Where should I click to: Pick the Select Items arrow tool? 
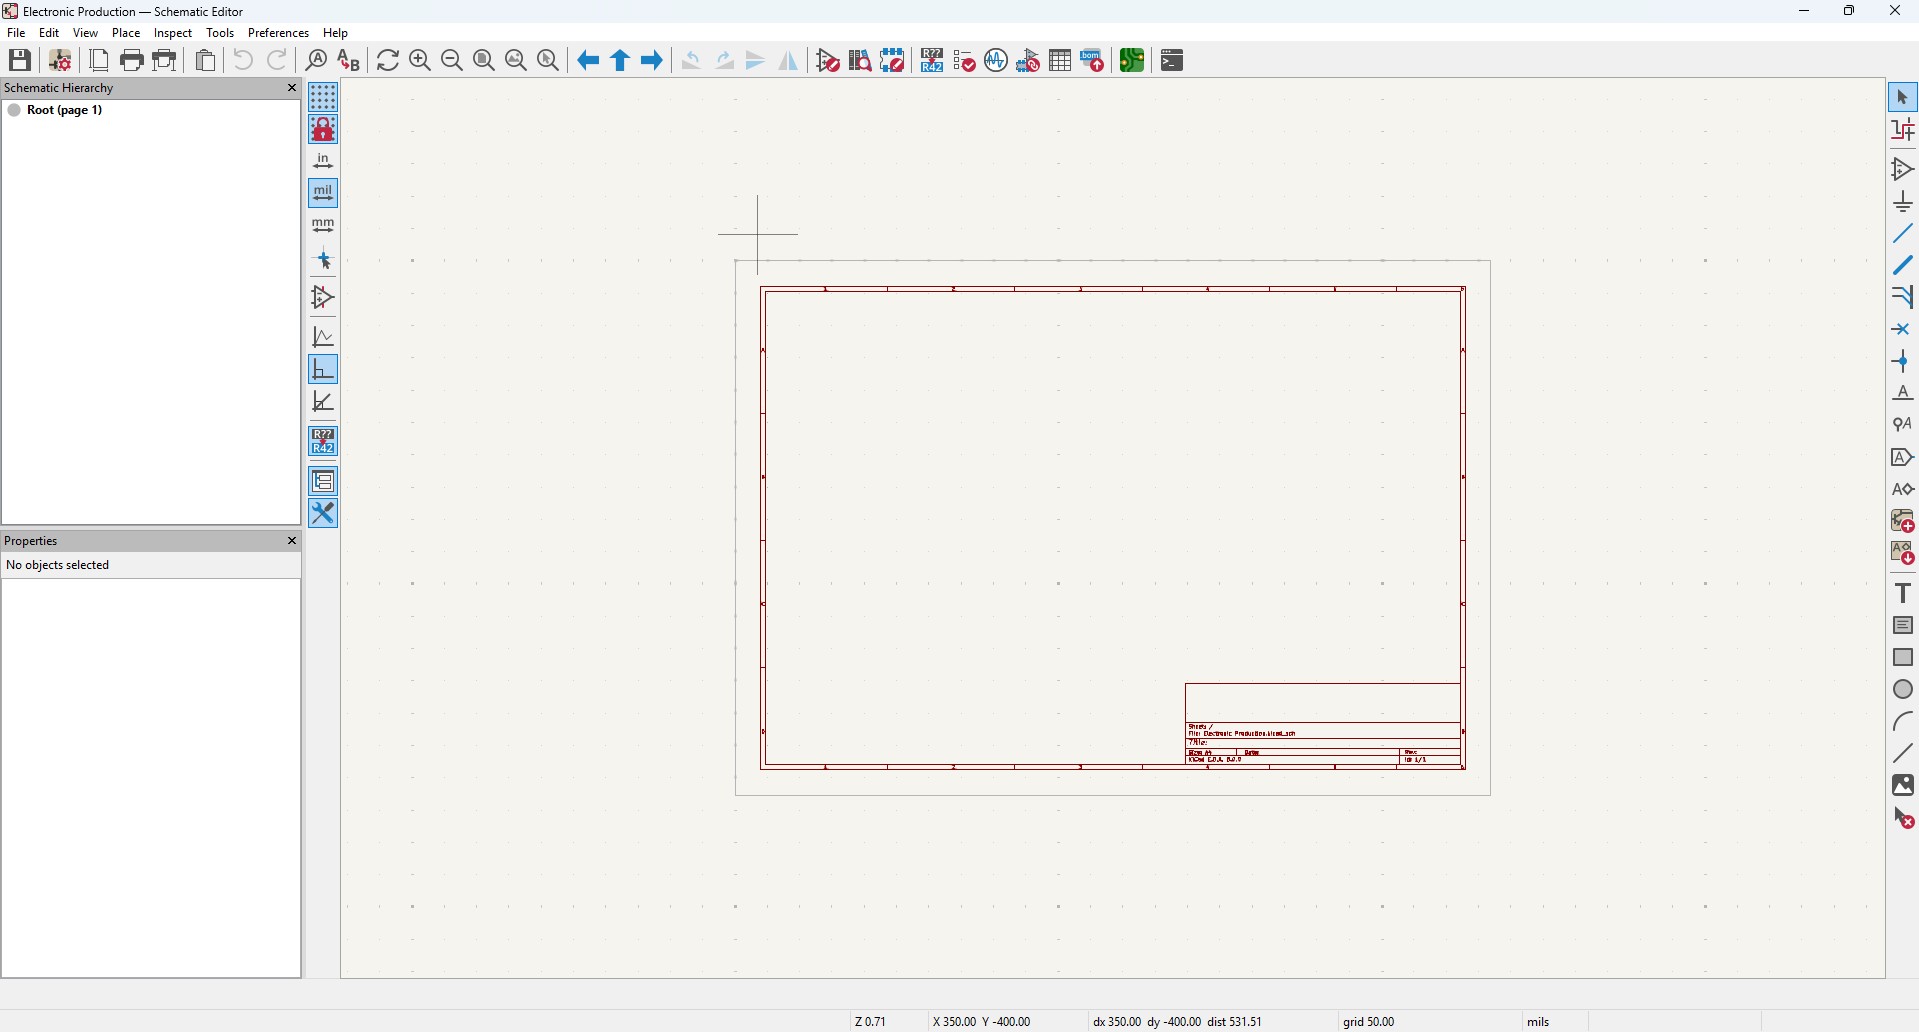point(1904,97)
